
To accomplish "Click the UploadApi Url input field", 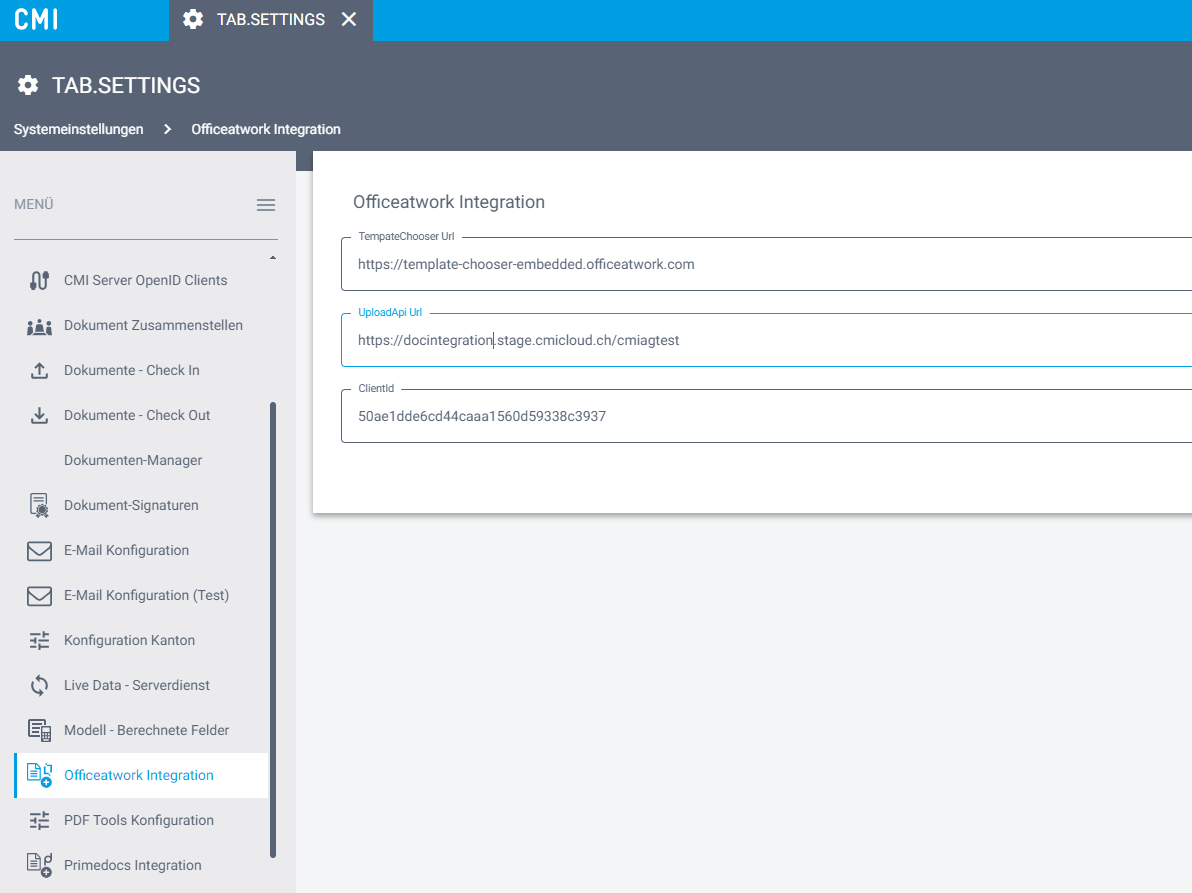I will point(766,340).
